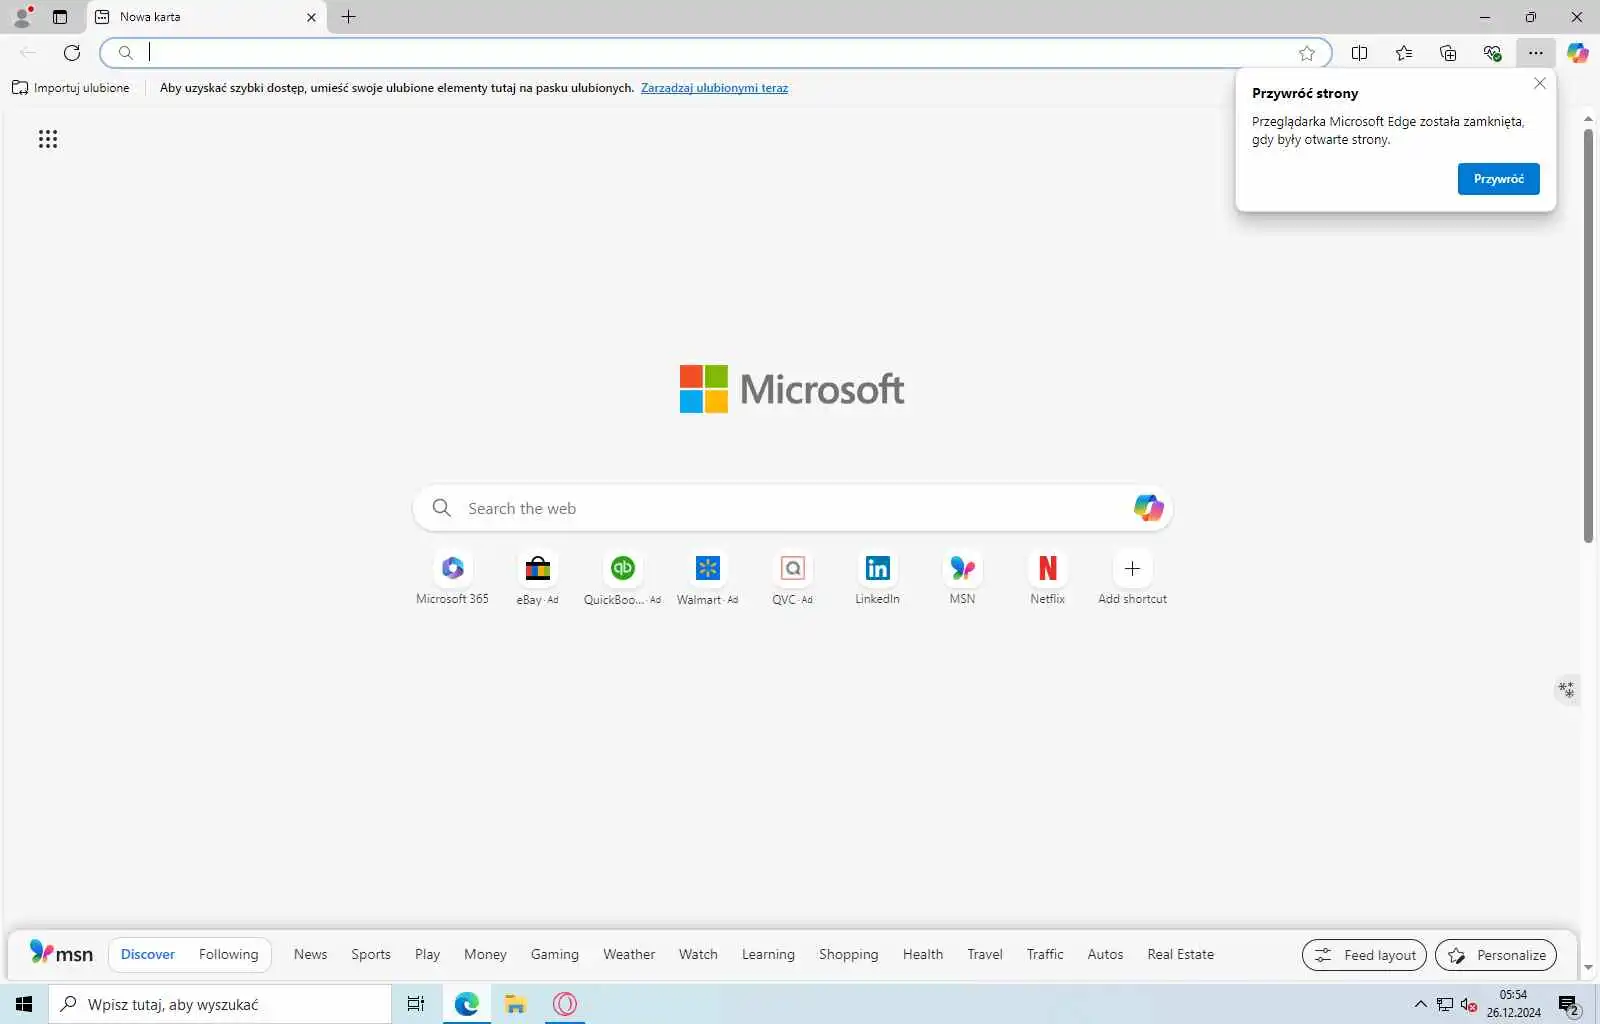Click the blue Przywróć button
This screenshot has width=1600, height=1024.
pyautogui.click(x=1498, y=179)
